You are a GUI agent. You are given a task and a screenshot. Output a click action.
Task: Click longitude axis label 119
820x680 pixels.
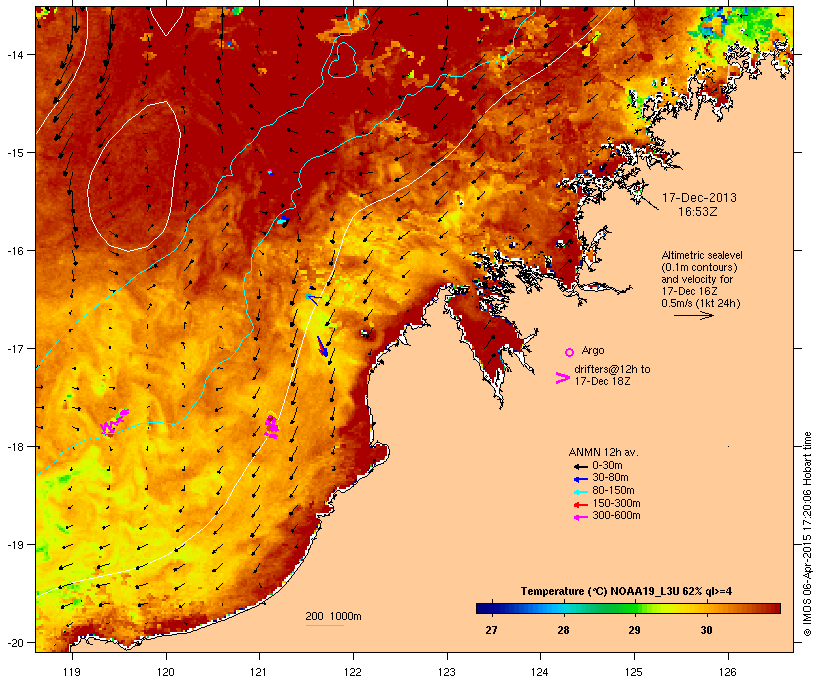point(72,672)
